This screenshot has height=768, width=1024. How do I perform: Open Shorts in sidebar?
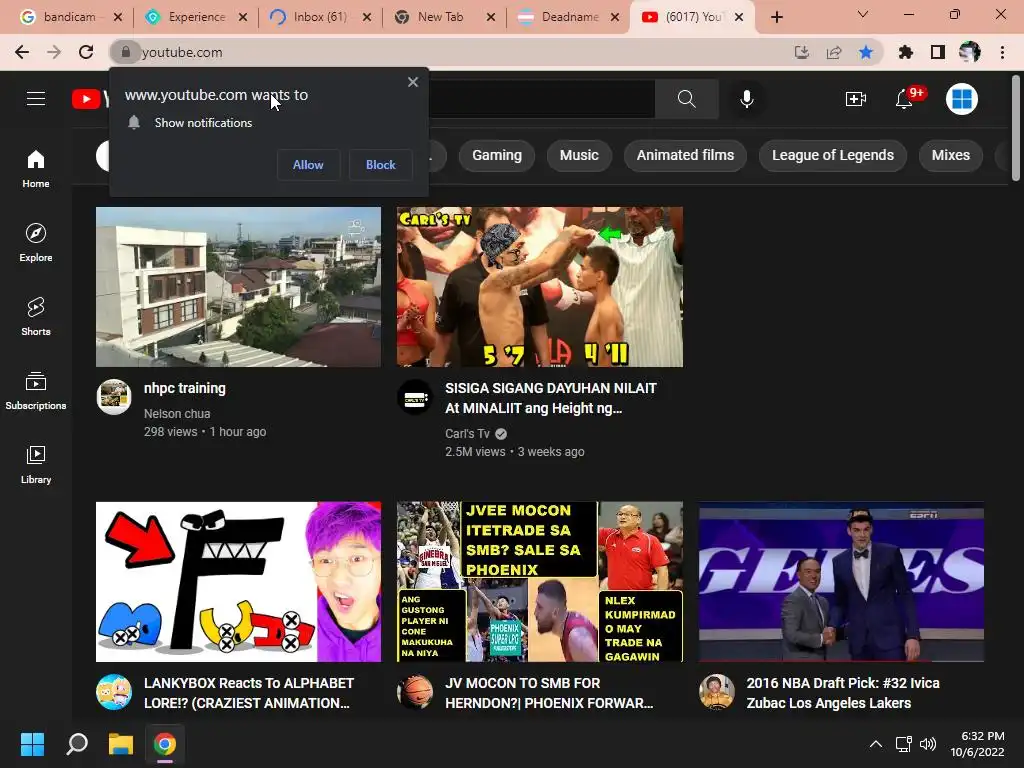pyautogui.click(x=36, y=317)
